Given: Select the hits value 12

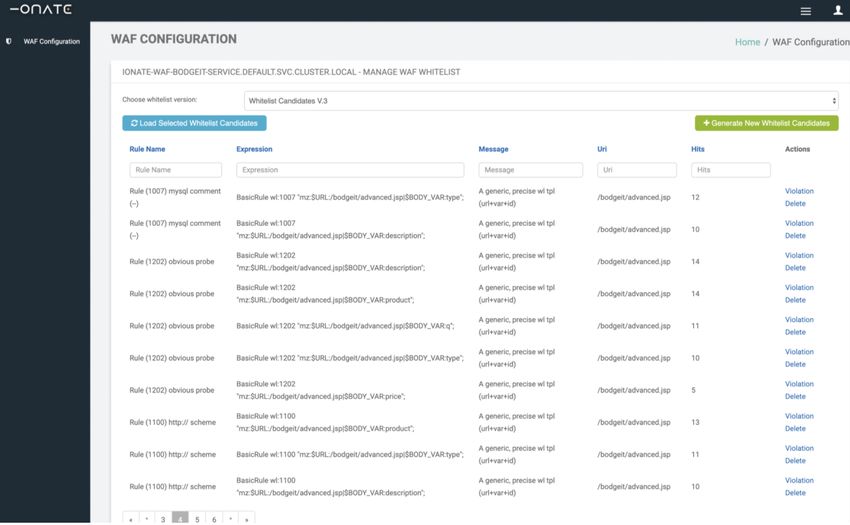Looking at the screenshot, I should [695, 197].
